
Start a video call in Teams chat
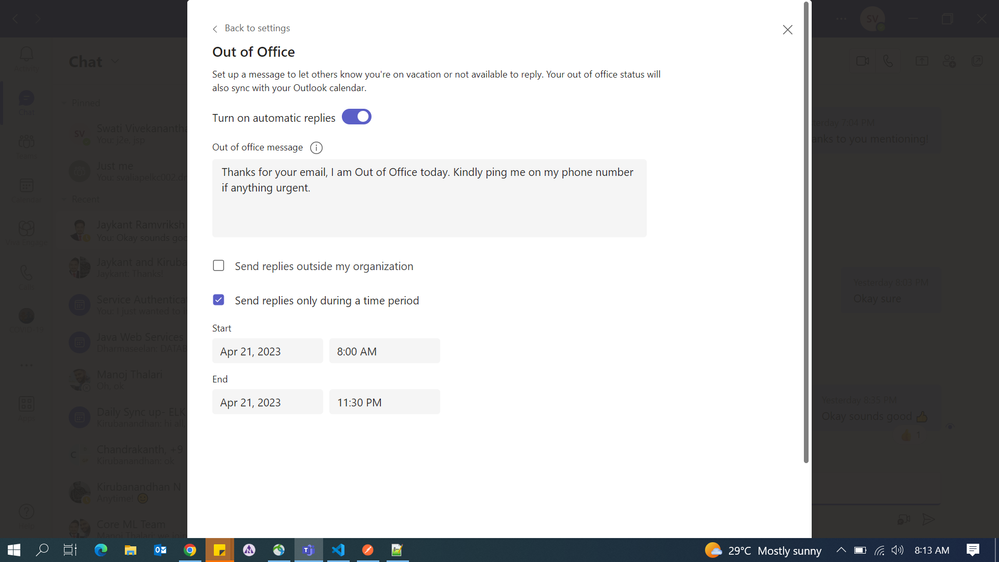pos(863,61)
